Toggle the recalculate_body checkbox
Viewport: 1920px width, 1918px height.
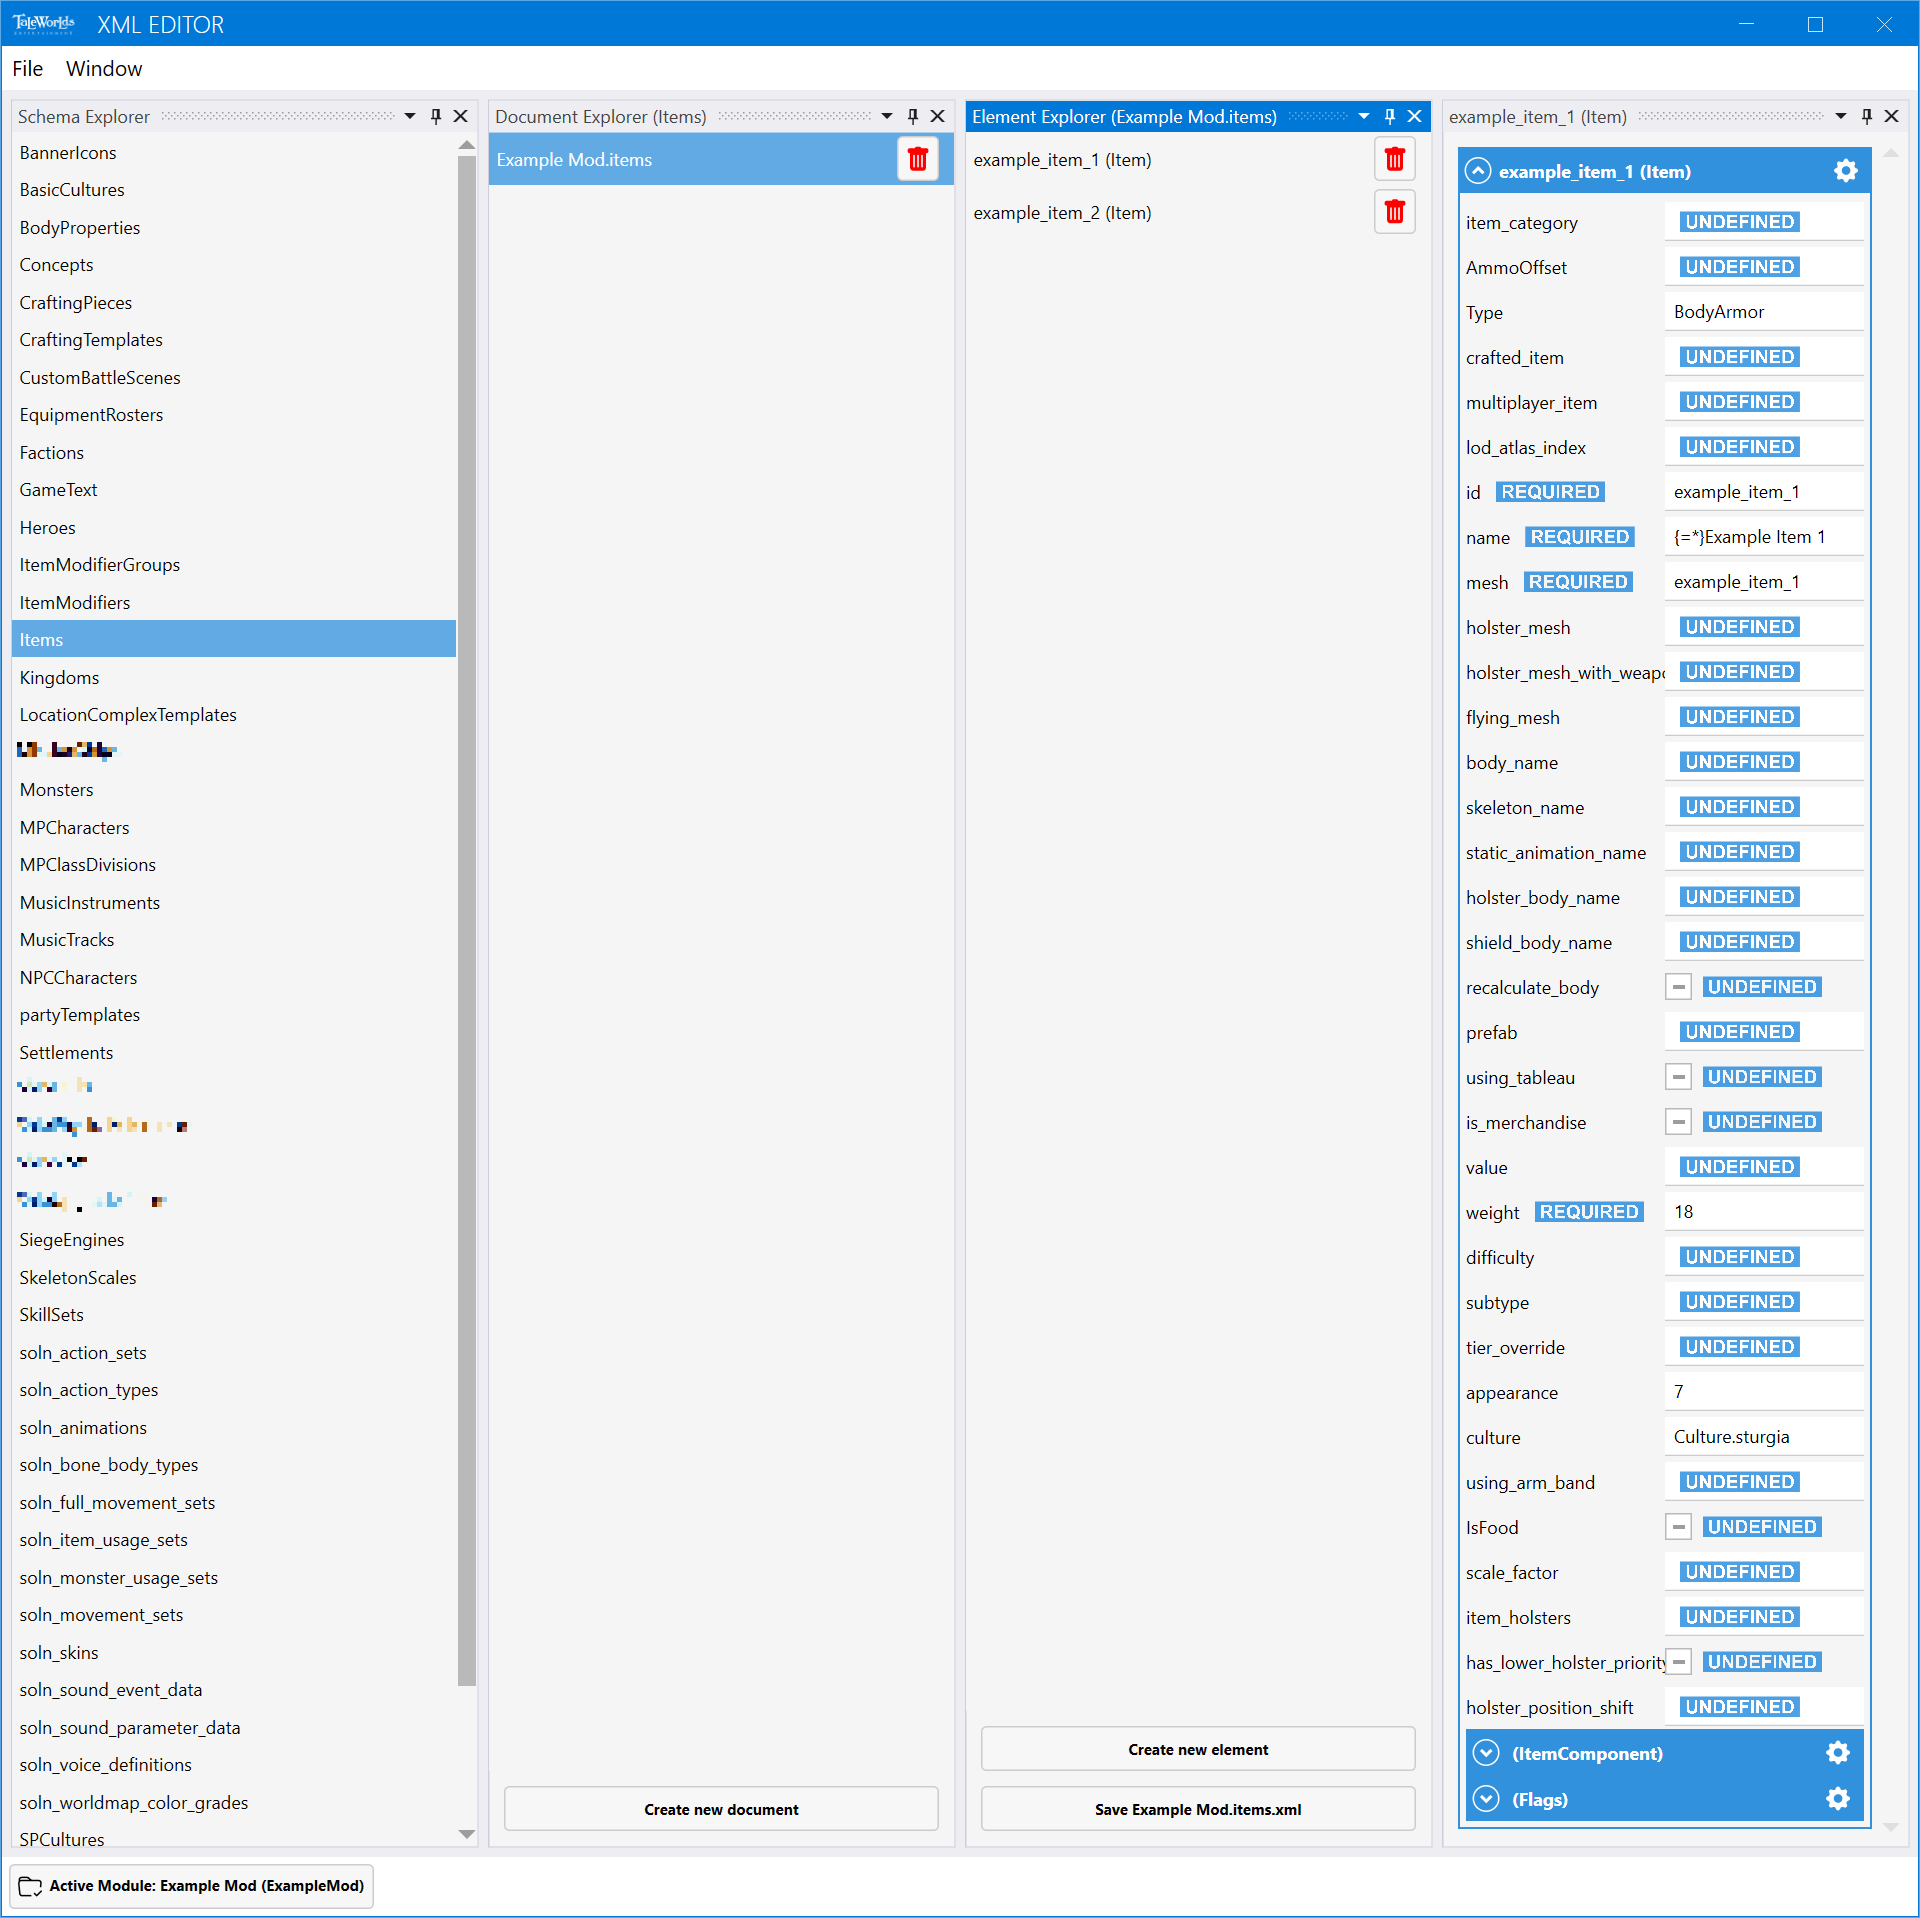[1679, 987]
